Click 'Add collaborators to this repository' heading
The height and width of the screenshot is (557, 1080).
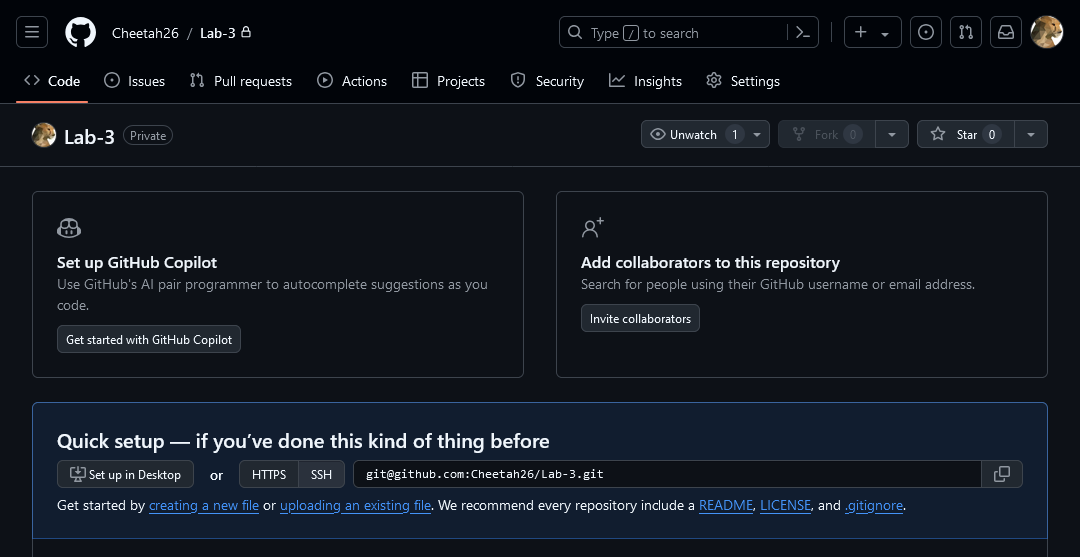click(710, 262)
